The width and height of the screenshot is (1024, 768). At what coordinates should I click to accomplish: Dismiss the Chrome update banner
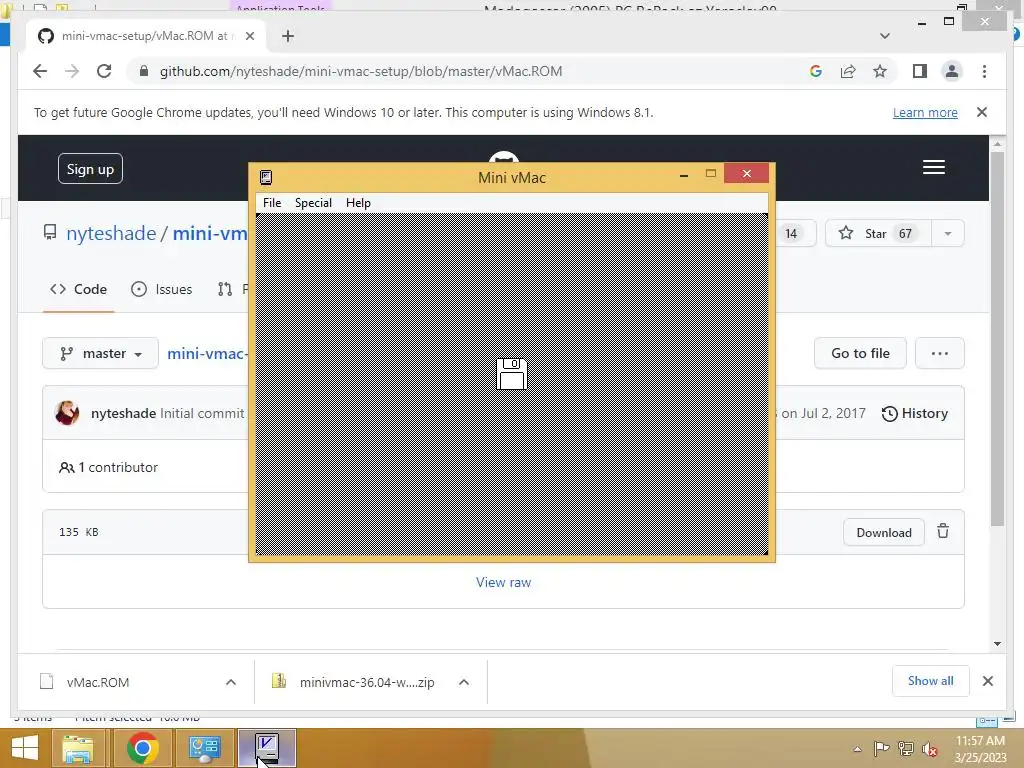pyautogui.click(x=982, y=112)
